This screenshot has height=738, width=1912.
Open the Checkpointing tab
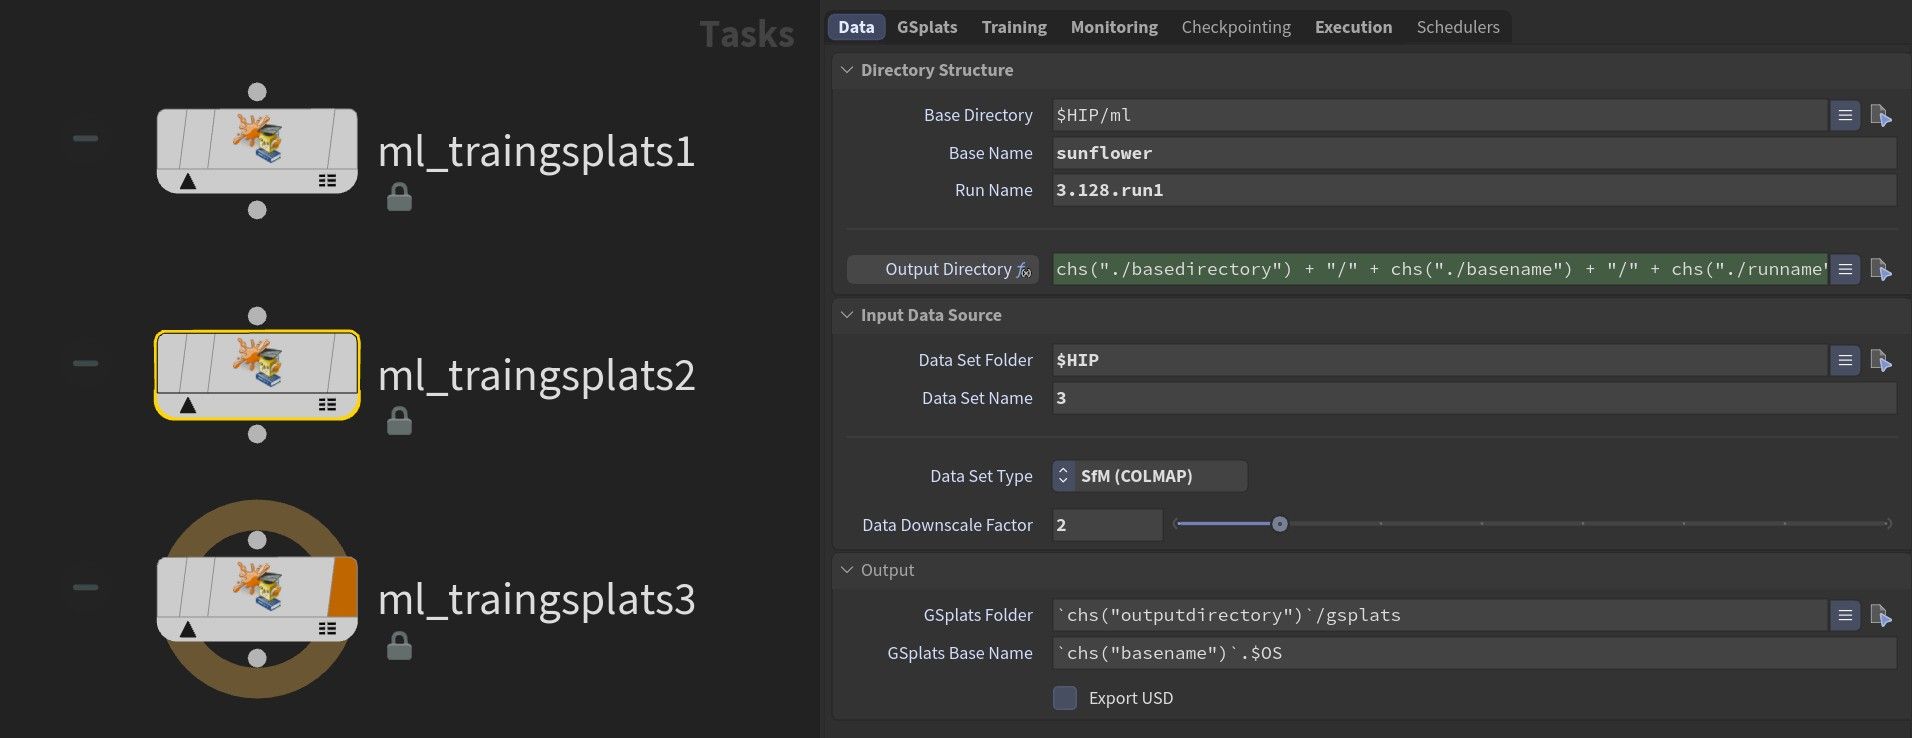click(x=1236, y=27)
